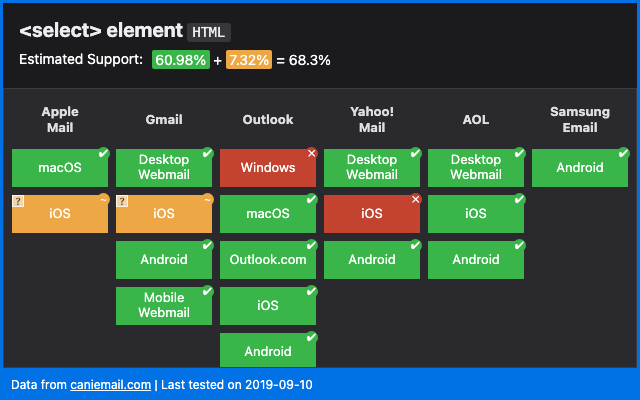This screenshot has height=400, width=640.
Task: Click the Outlook column header
Action: 268,120
